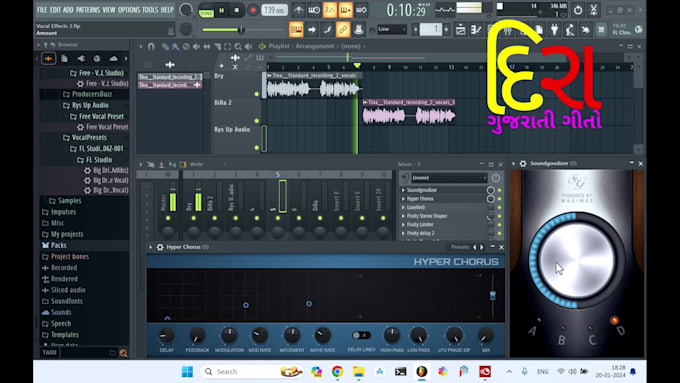Screen dimensions: 680x383
Task: Select the playlist magnet snap icon
Action: [151, 46]
